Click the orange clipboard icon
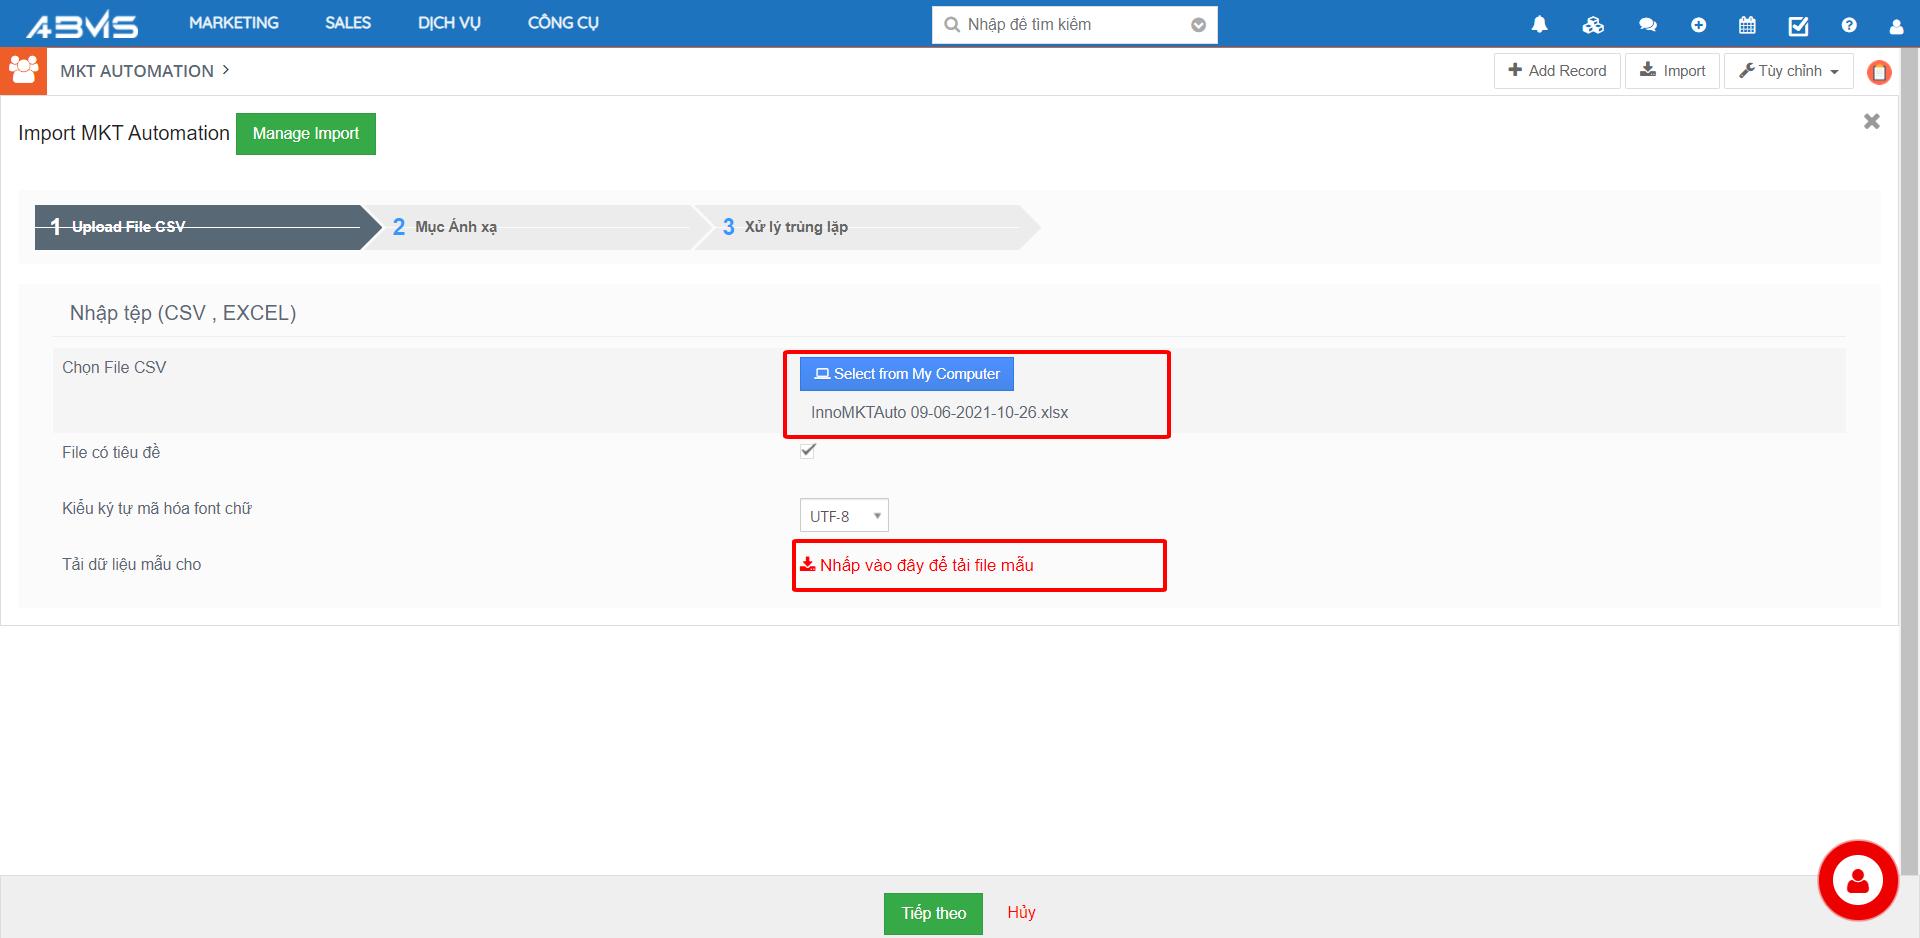This screenshot has height=938, width=1920. click(x=1879, y=72)
